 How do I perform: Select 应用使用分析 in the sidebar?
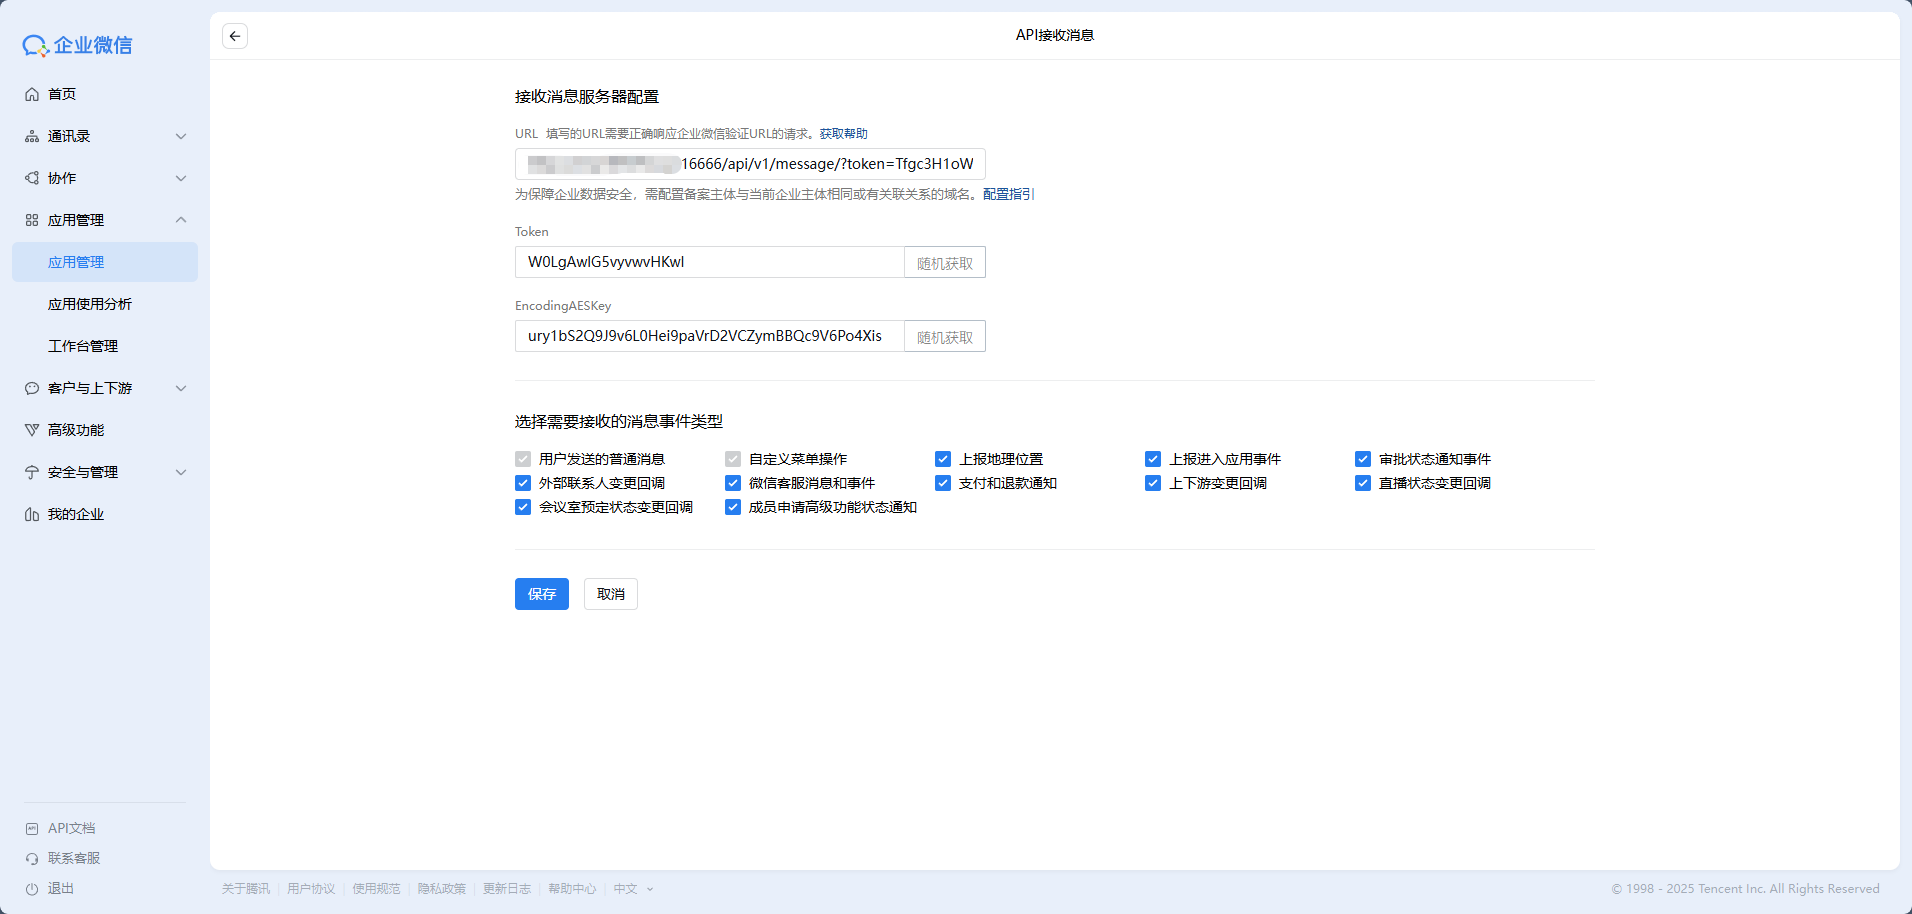pyautogui.click(x=90, y=304)
